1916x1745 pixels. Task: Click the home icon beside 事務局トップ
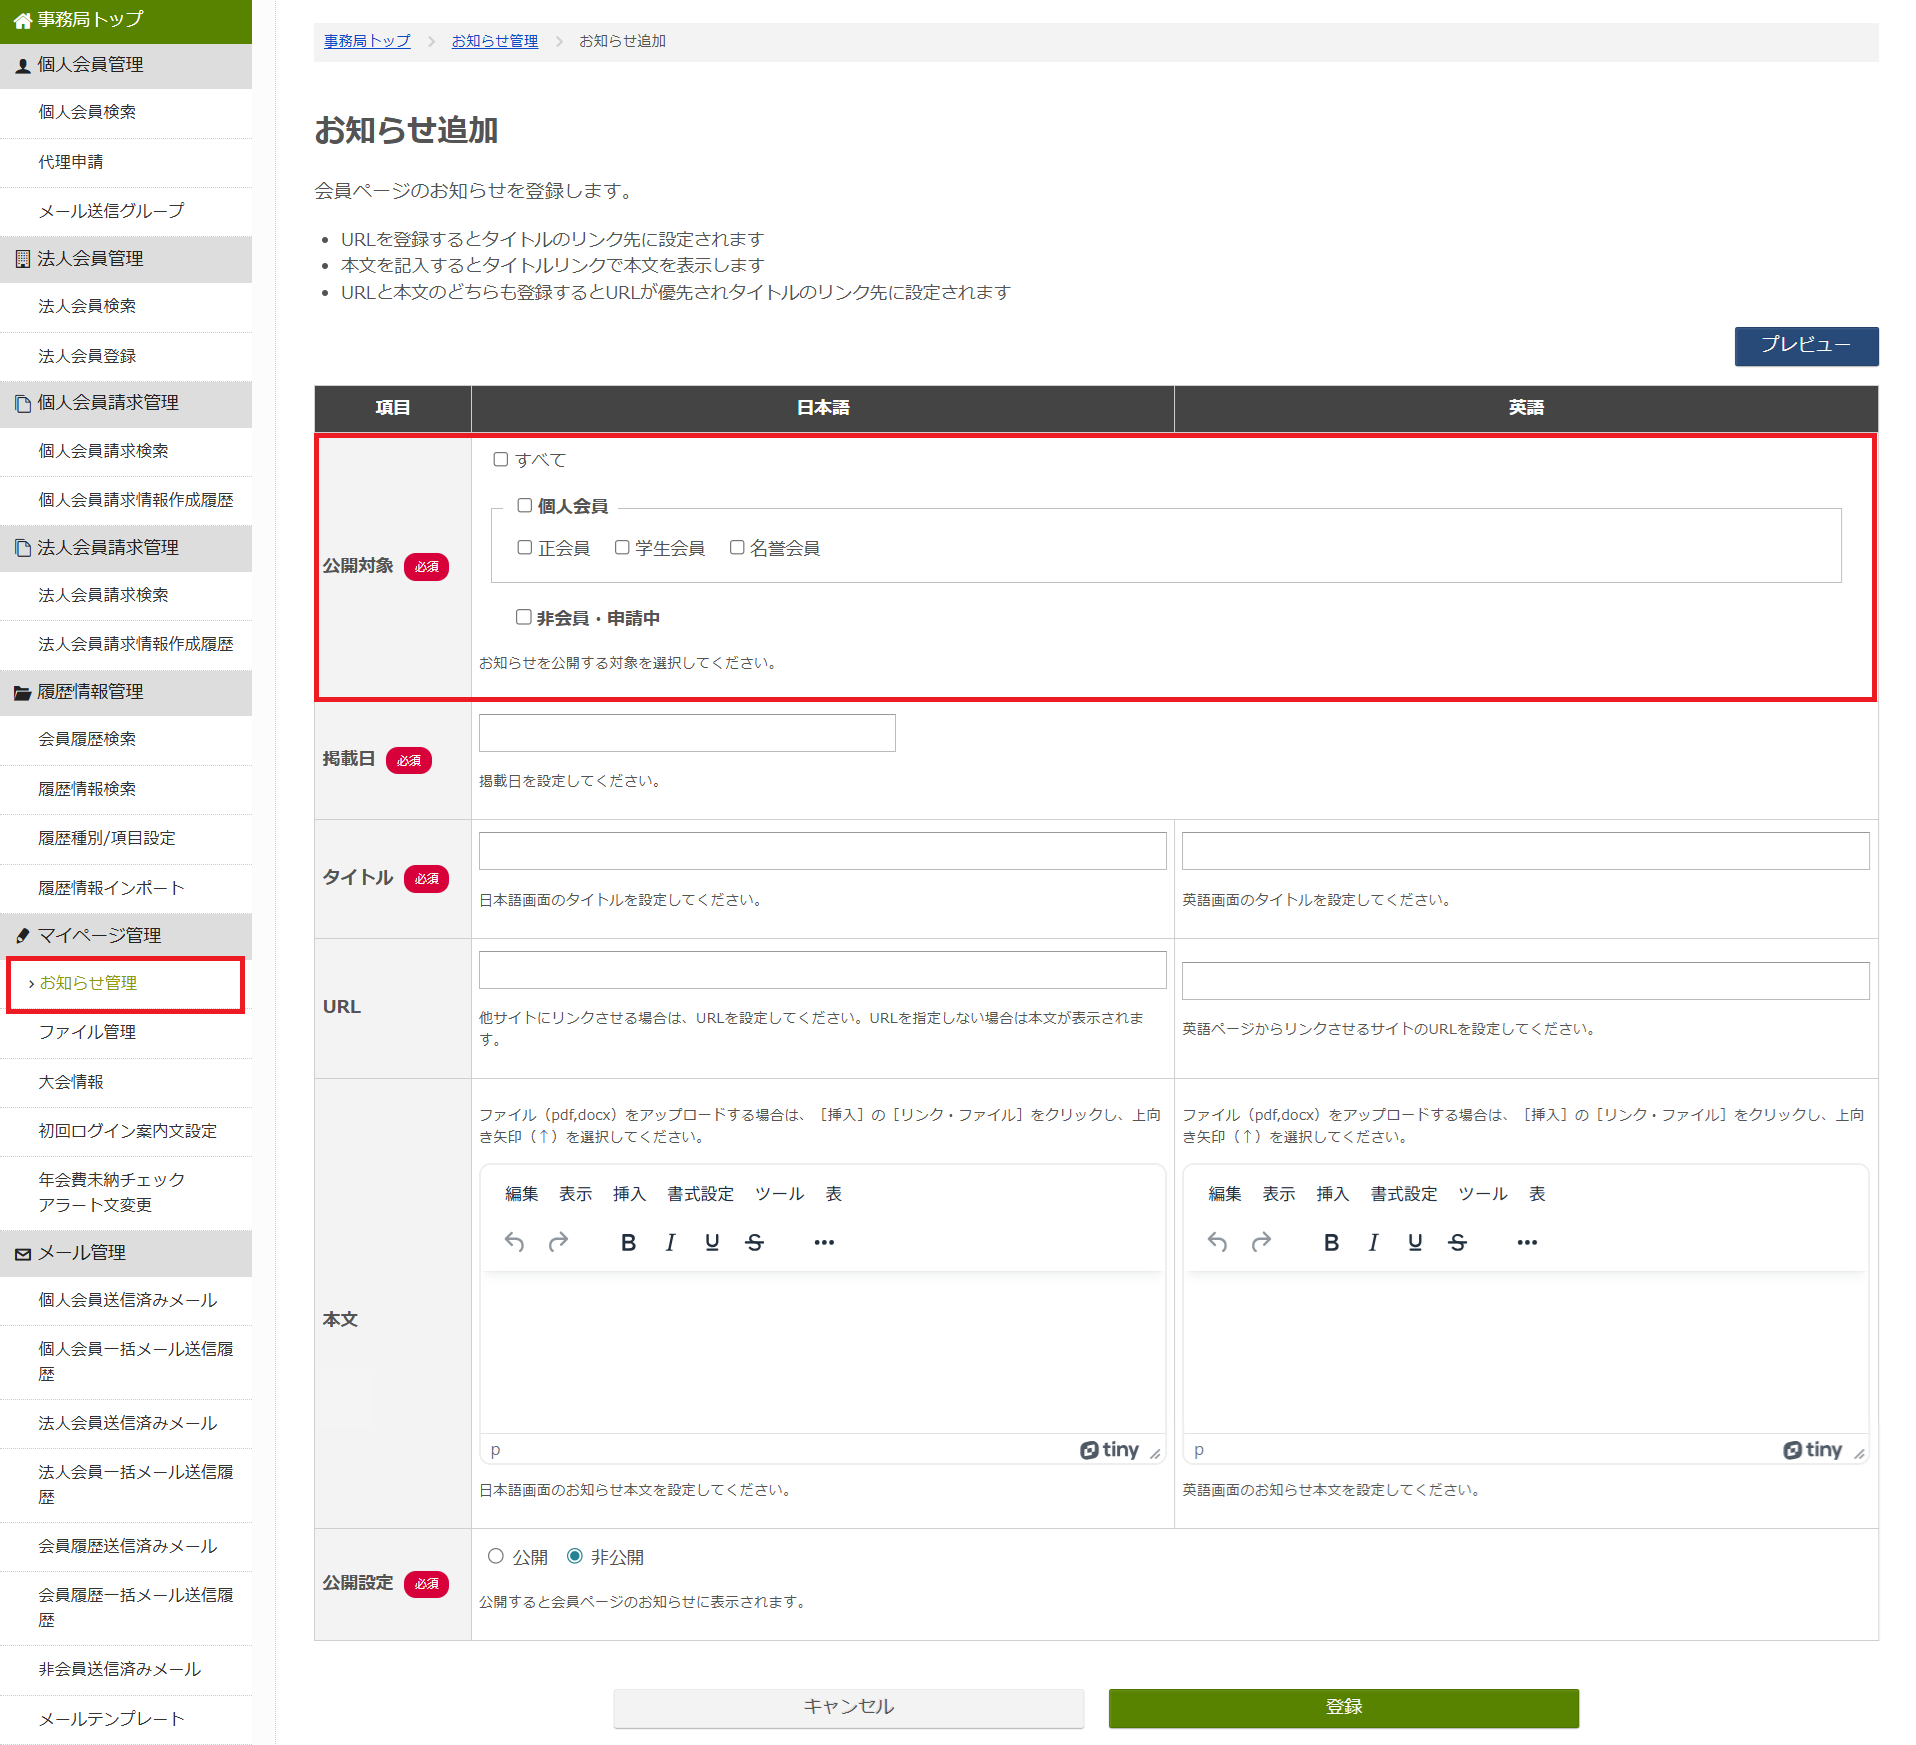click(21, 19)
